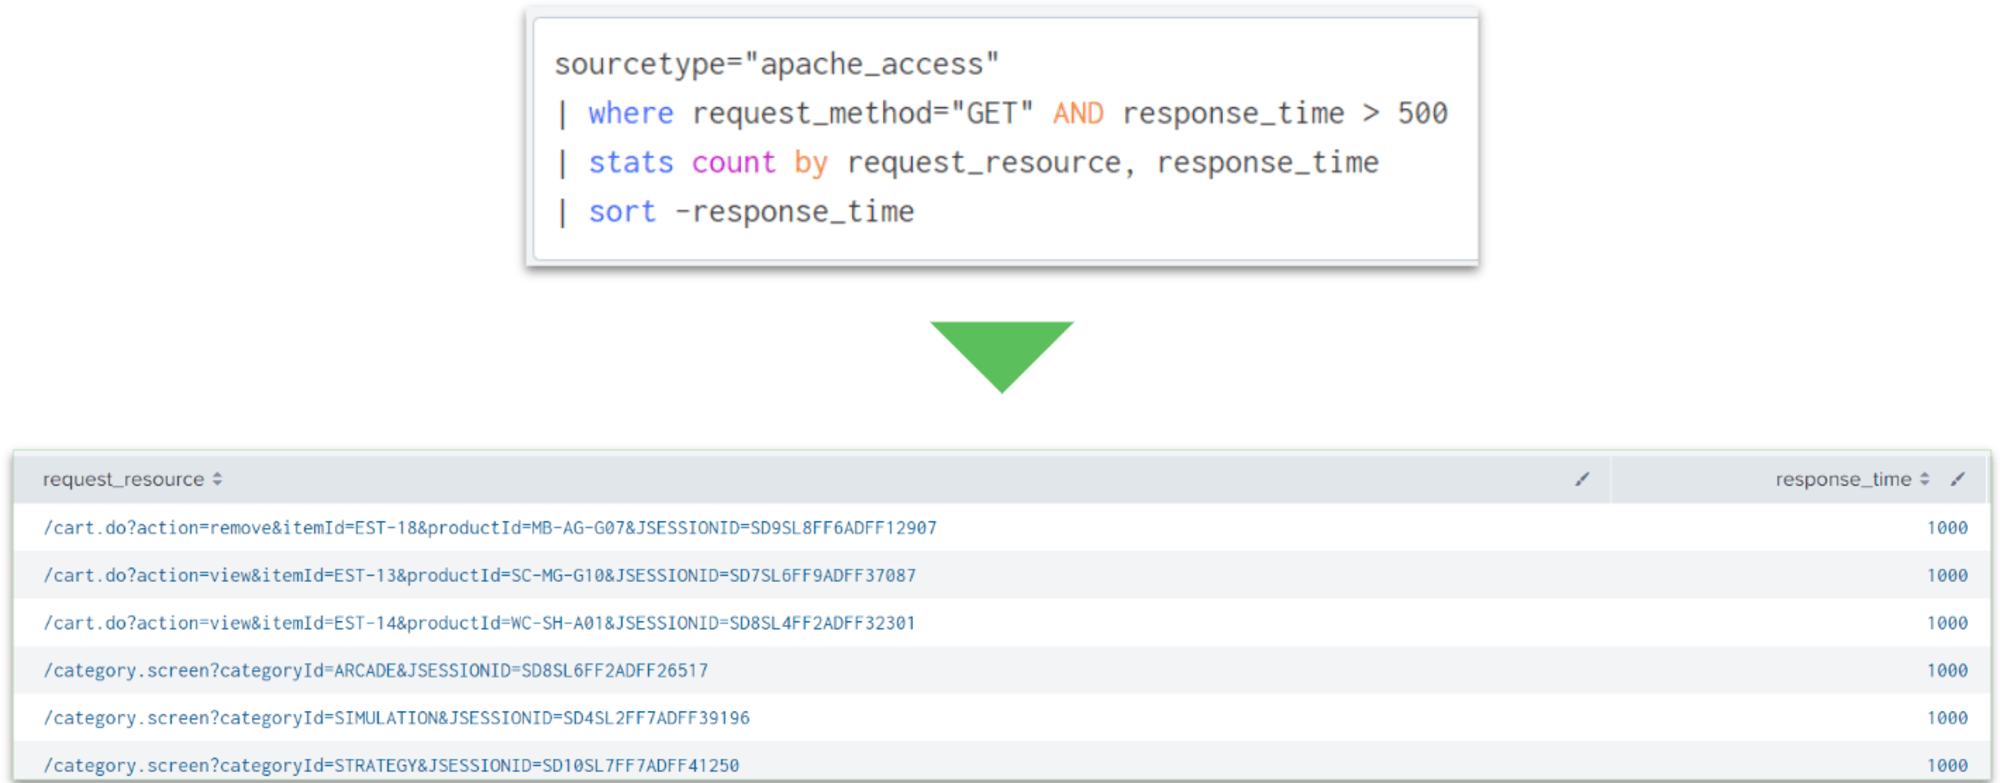Click the 1000 value in the ARCADE row
This screenshot has width=2000, height=783.
point(1947,671)
